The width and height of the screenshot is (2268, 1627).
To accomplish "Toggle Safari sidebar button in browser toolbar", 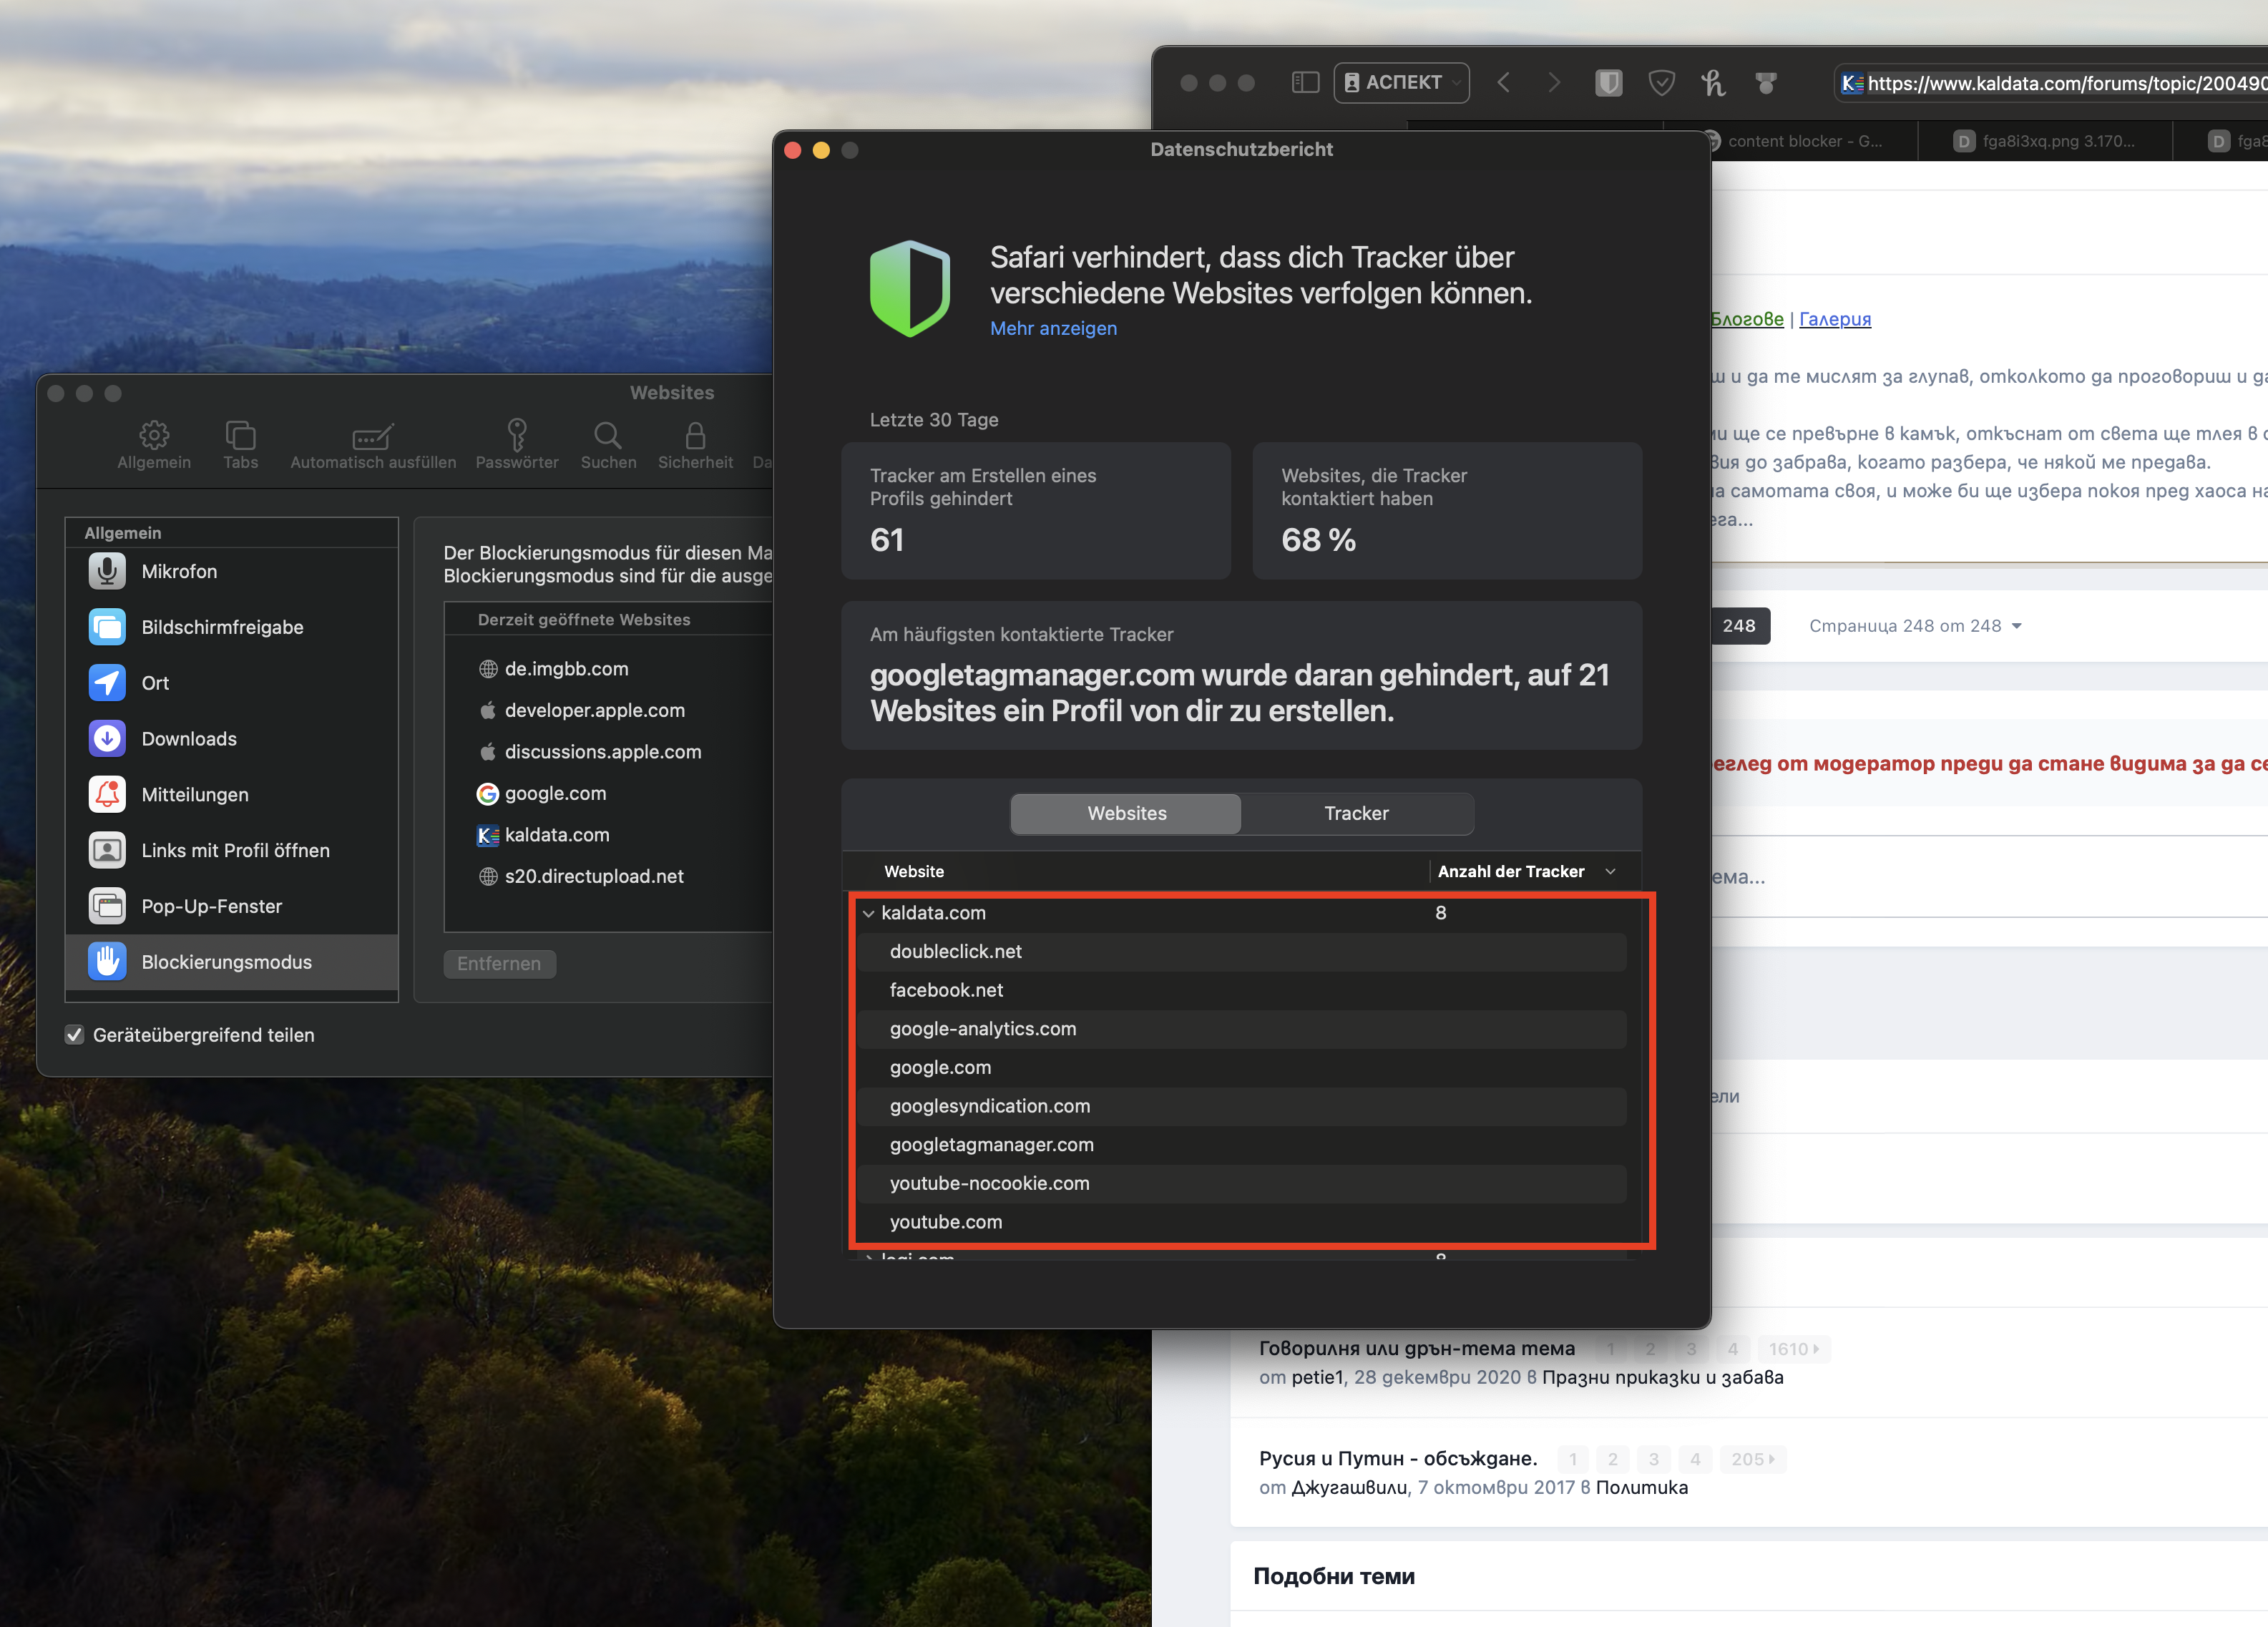I will 1305,83.
